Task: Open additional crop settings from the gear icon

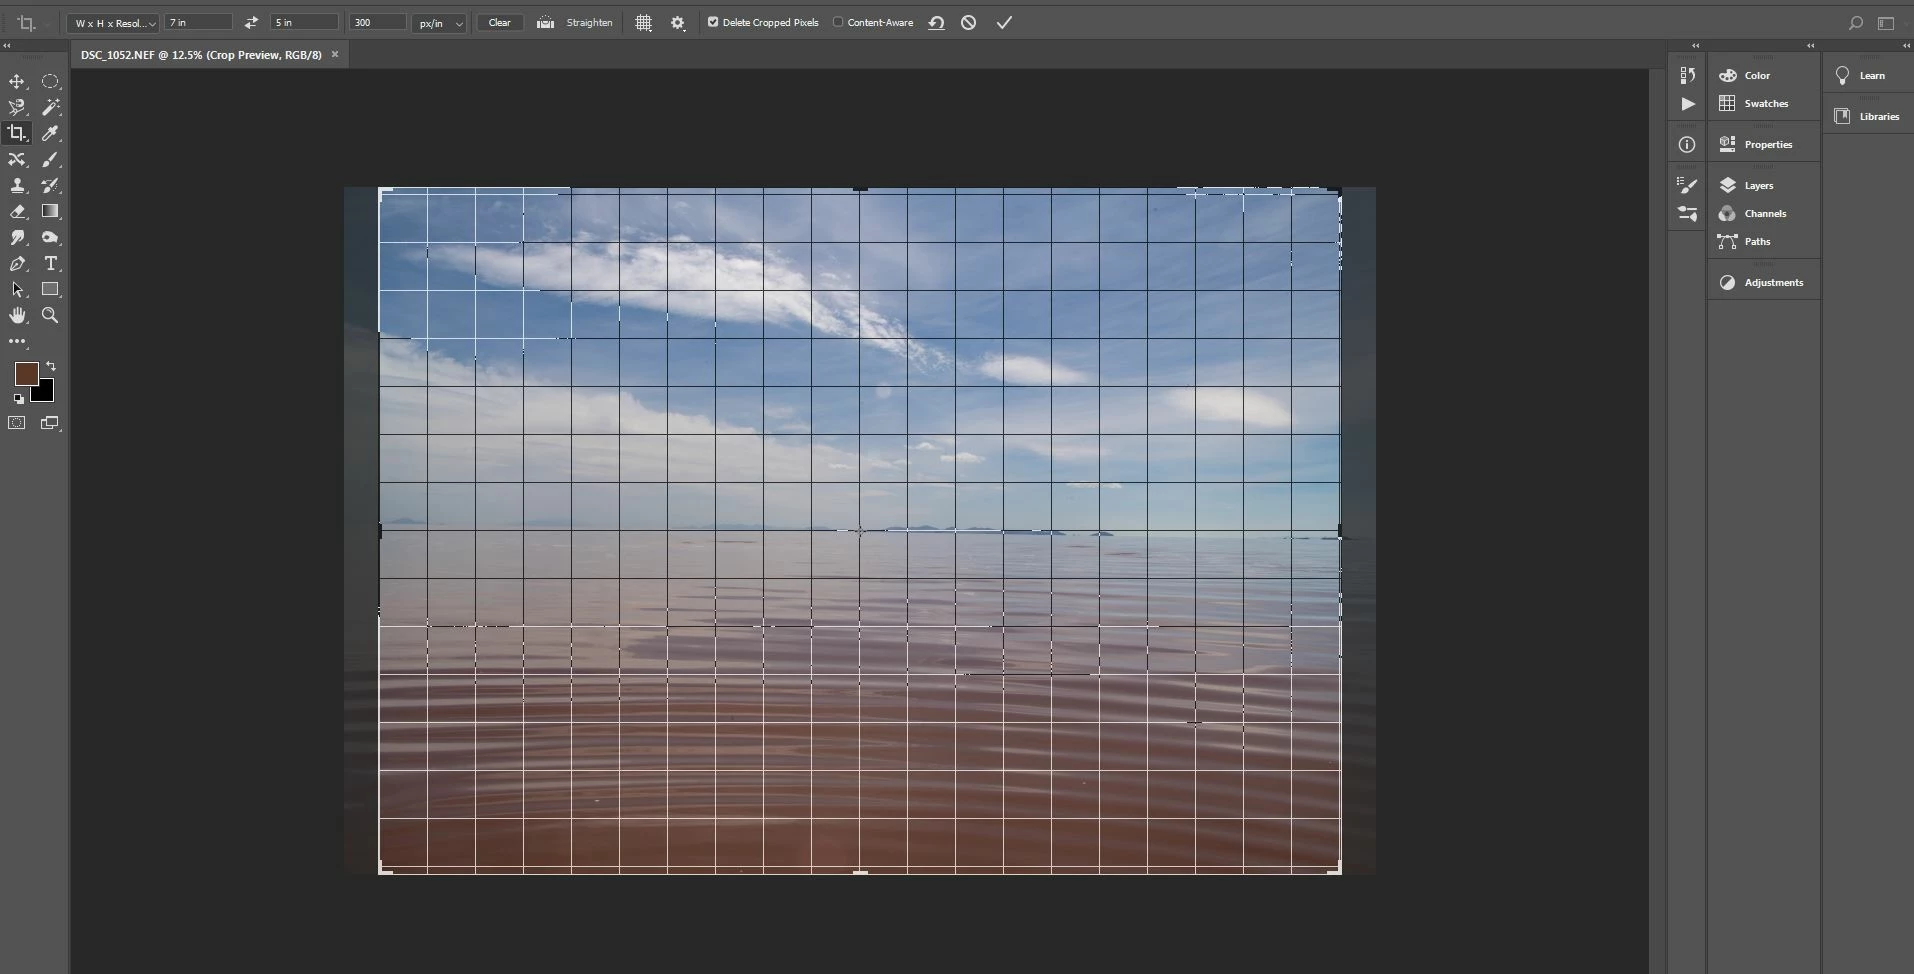Action: 678,22
